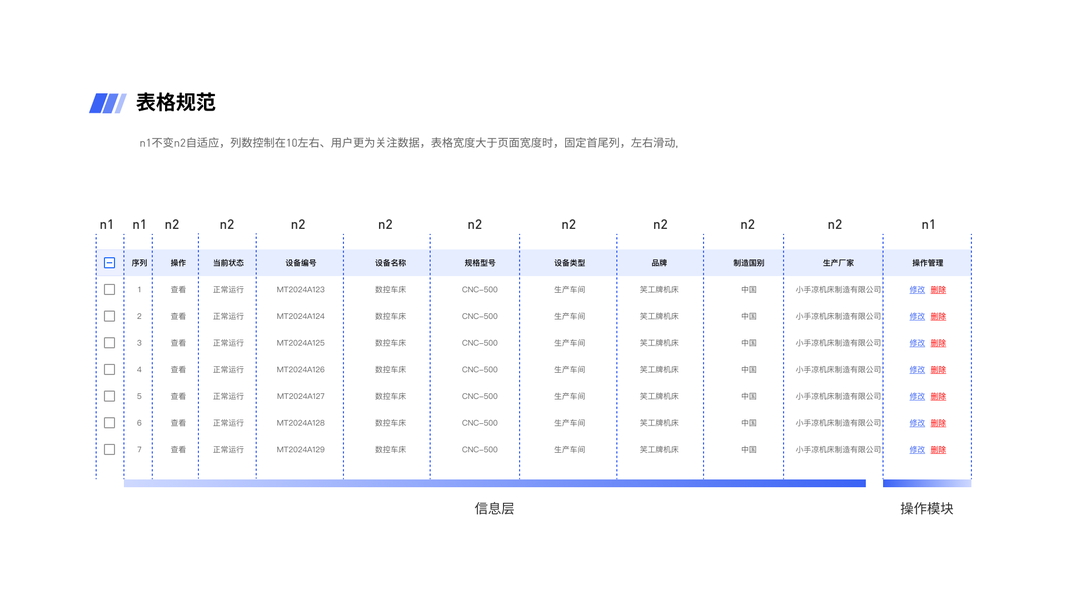Click the 设备类型 column header
The image size is (1067, 600).
(570, 263)
